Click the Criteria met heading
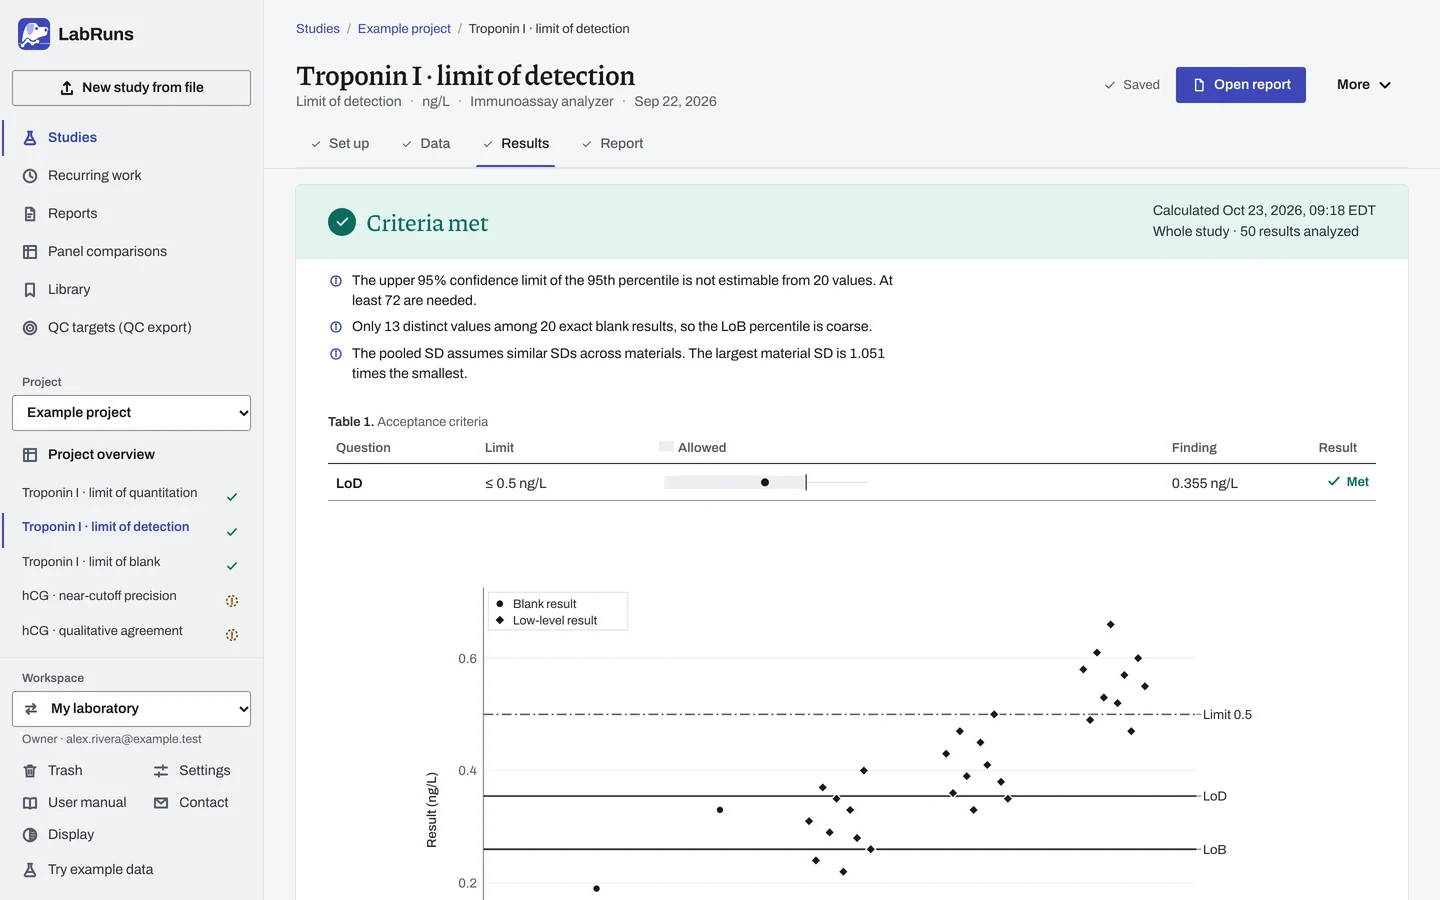Image resolution: width=1440 pixels, height=900 pixels. [427, 223]
